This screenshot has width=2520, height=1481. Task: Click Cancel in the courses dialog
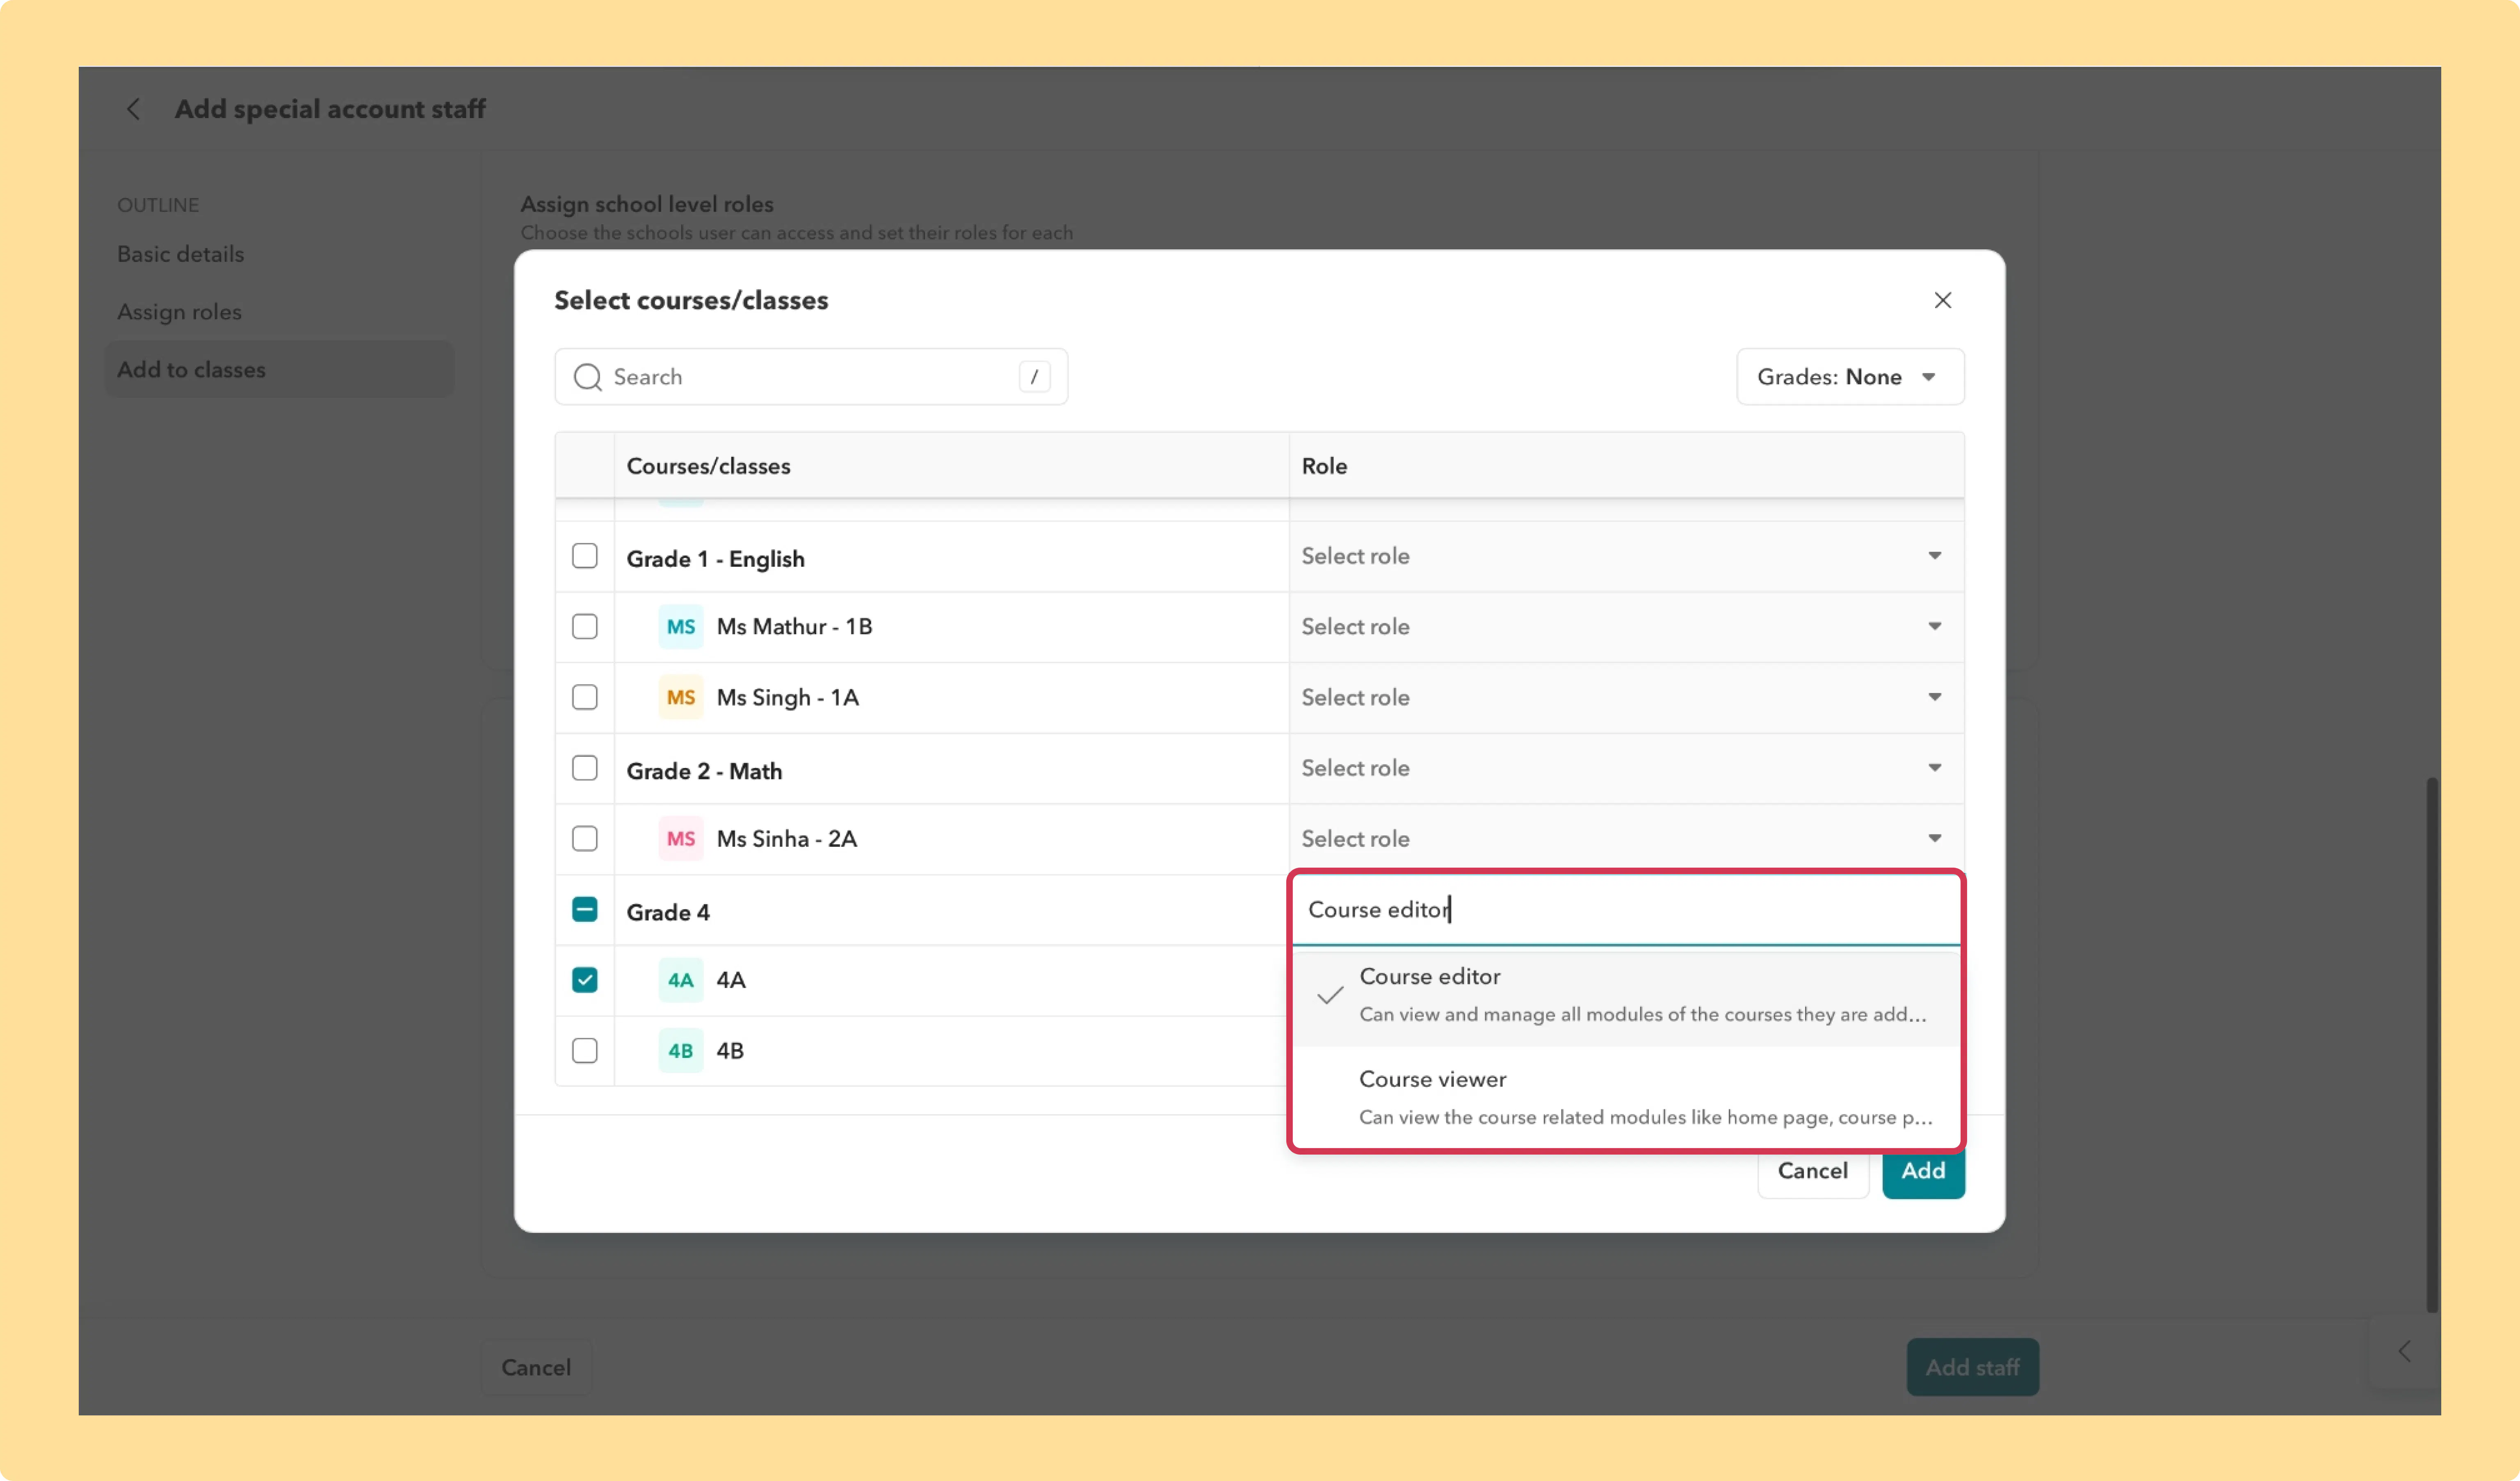(x=1812, y=1171)
